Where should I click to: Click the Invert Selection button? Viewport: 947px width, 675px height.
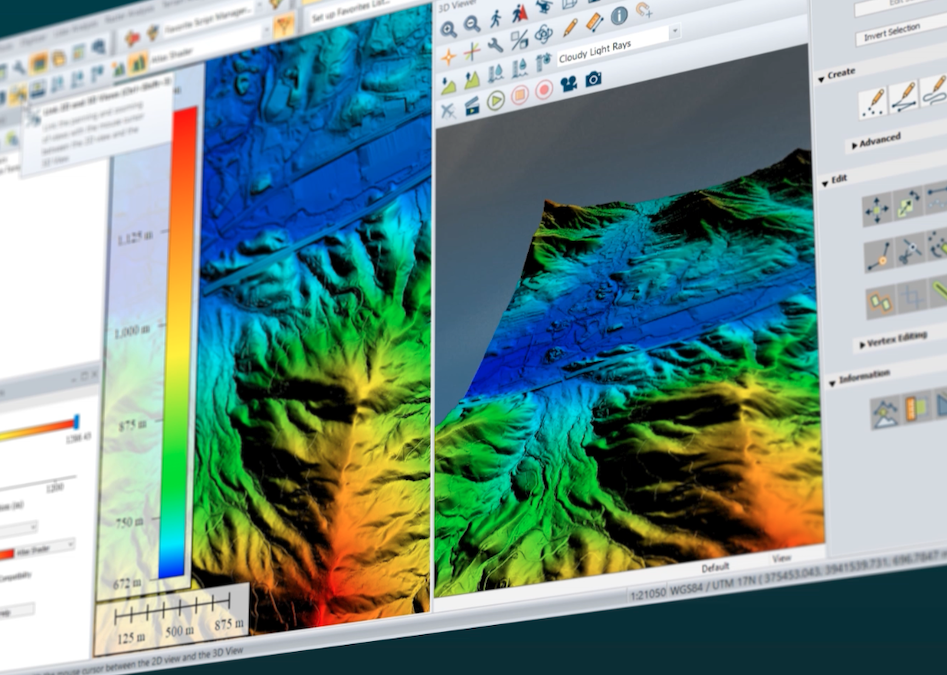coord(901,30)
